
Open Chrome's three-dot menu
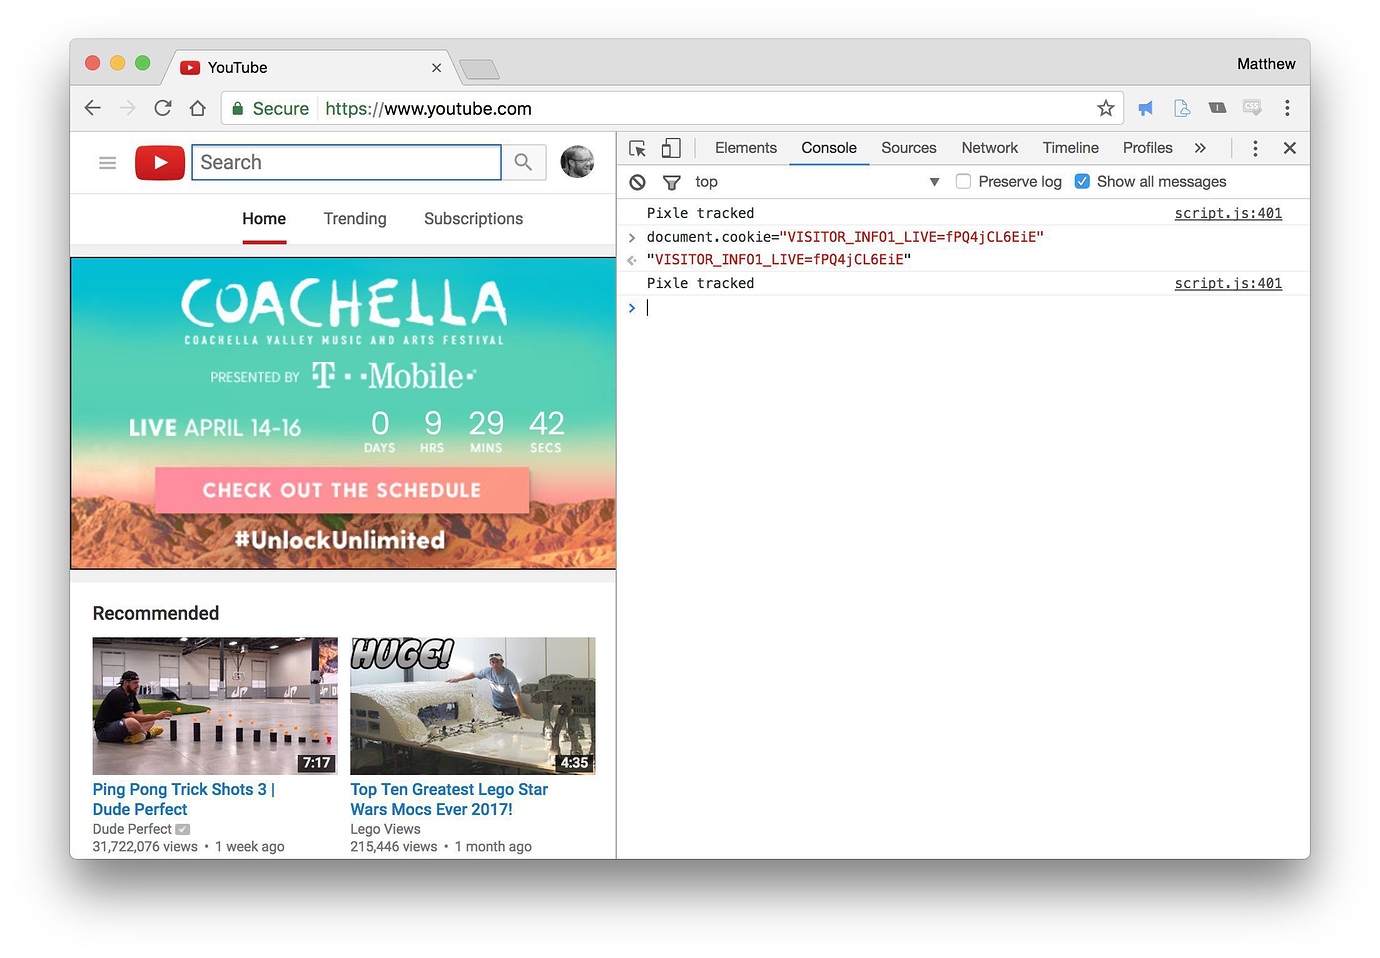1287,108
